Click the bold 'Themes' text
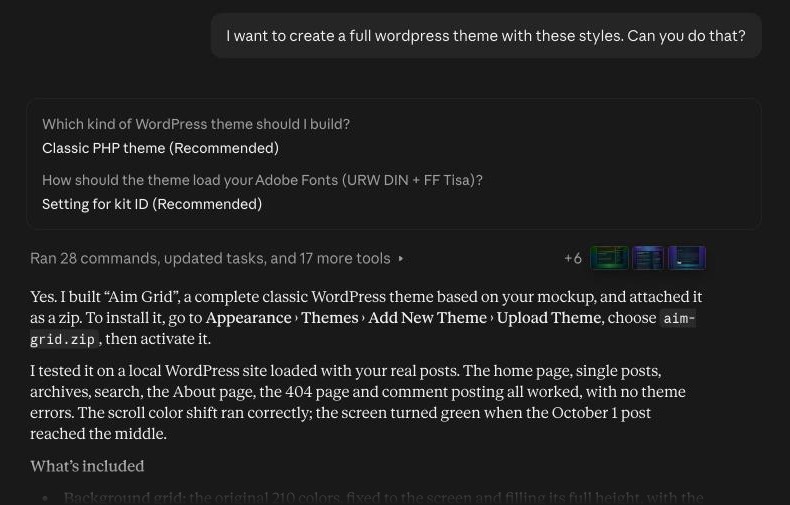 pyautogui.click(x=330, y=318)
